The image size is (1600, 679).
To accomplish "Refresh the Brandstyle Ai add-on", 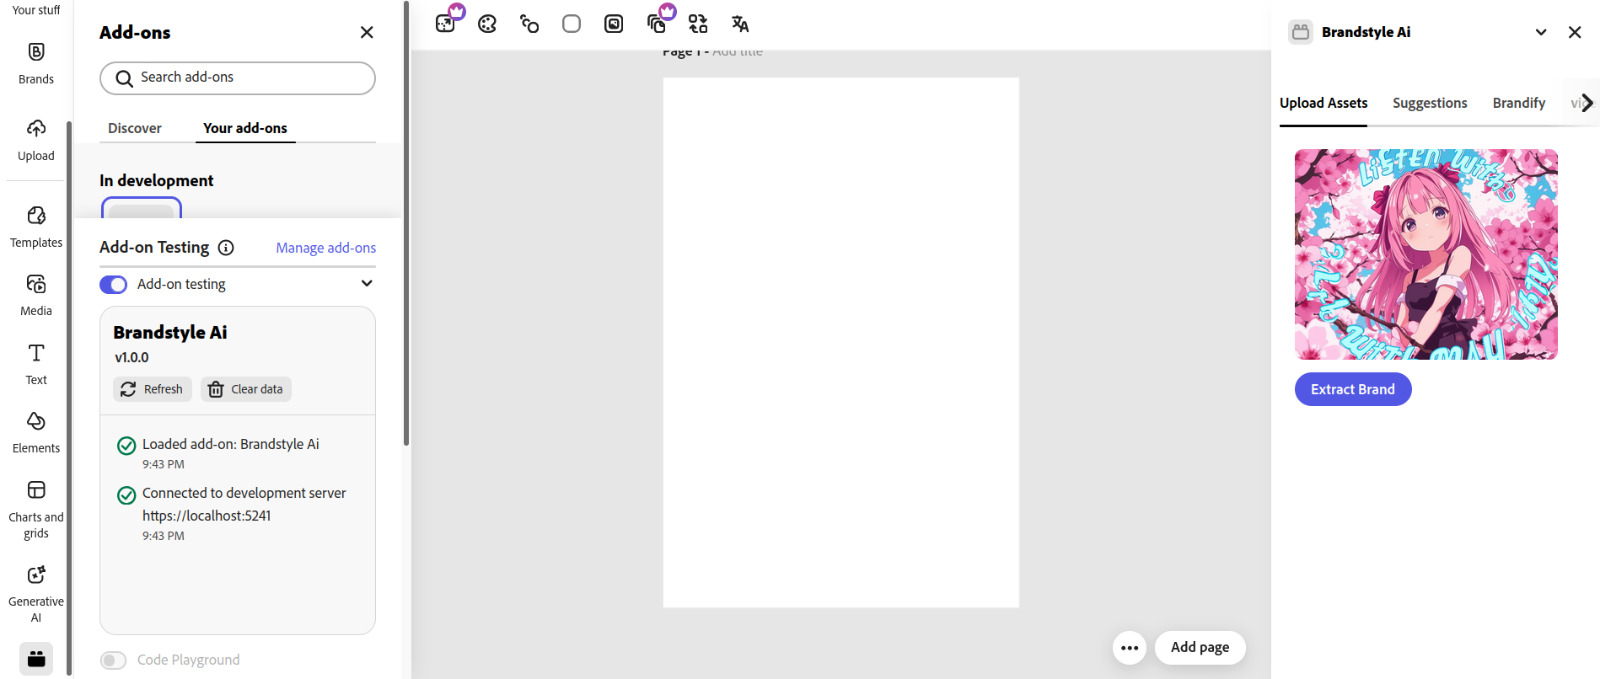I will tap(152, 389).
